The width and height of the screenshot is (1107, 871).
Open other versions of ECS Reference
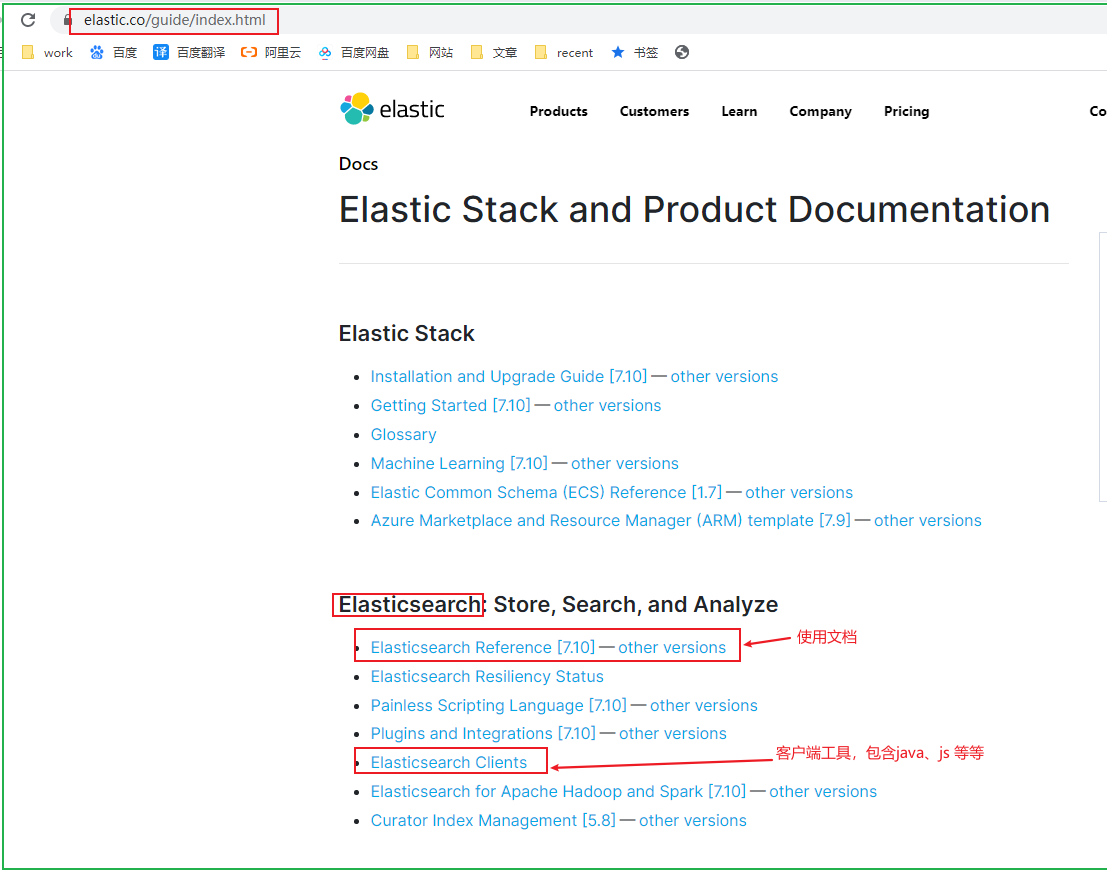[798, 492]
